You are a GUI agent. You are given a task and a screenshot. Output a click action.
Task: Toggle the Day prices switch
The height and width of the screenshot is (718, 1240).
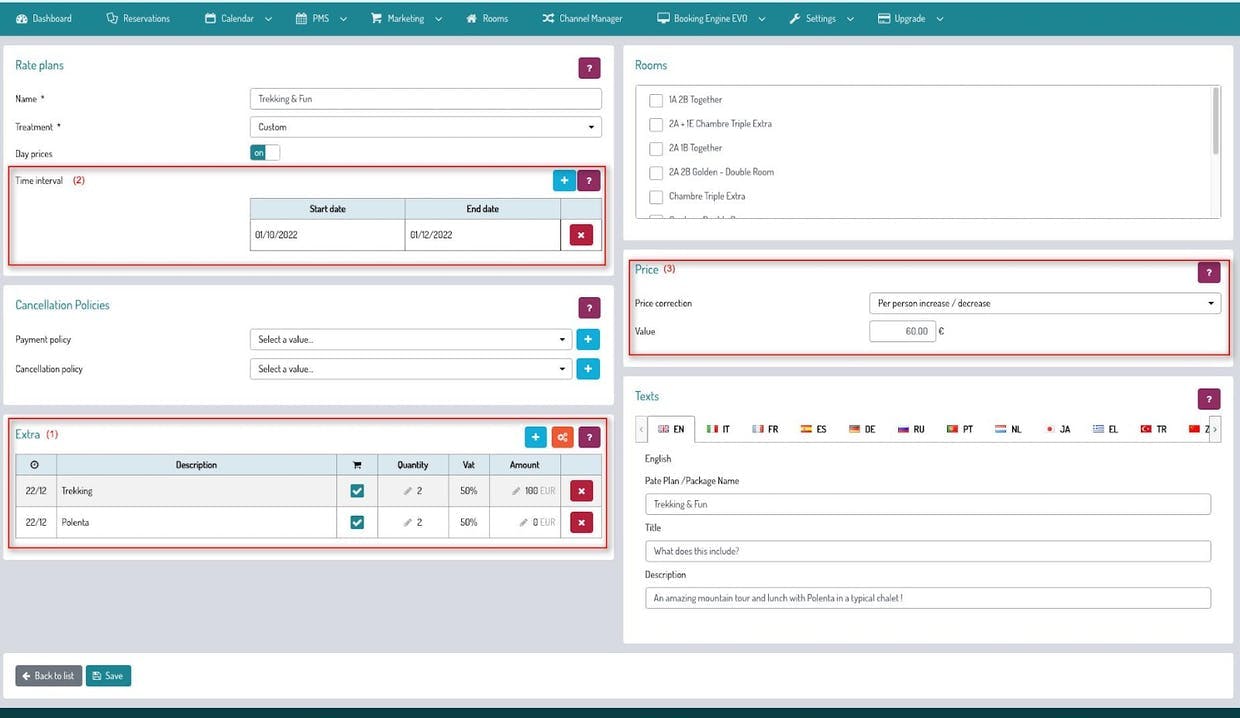click(265, 153)
